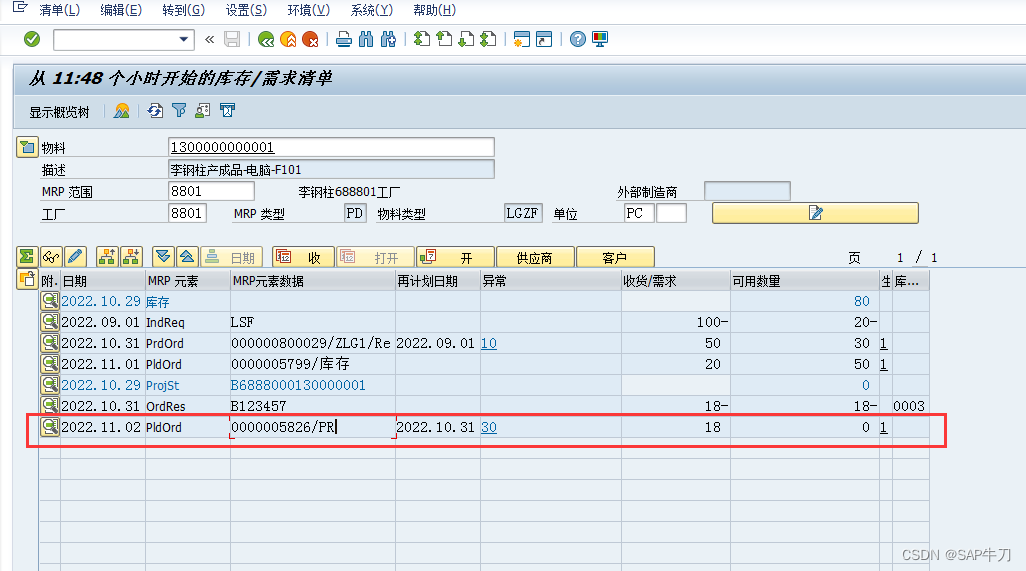Click the Filter funnel icon

(x=179, y=111)
